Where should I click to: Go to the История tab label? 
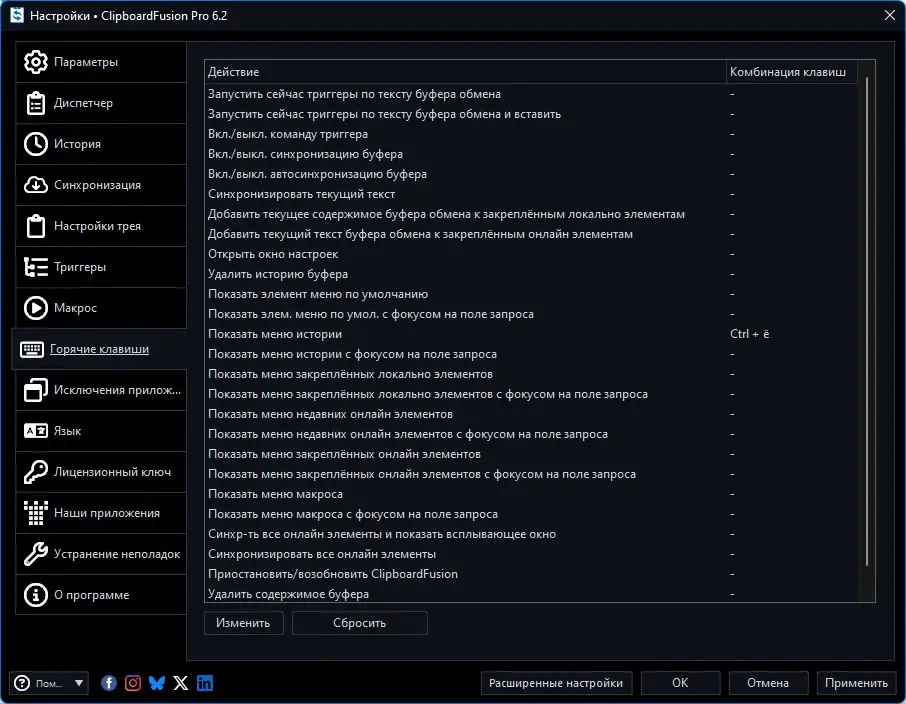[77, 144]
